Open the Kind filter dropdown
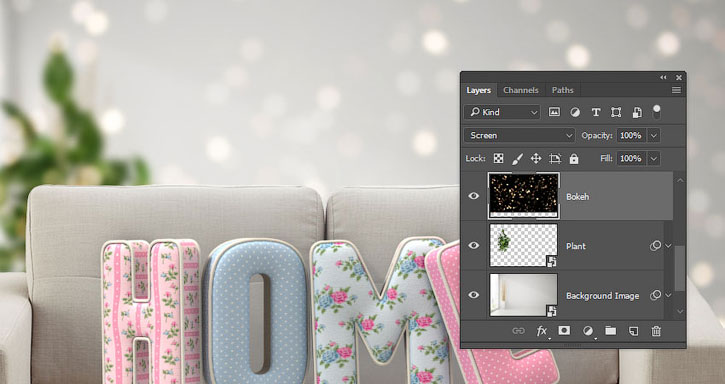This screenshot has height=384, width=725. pos(502,112)
